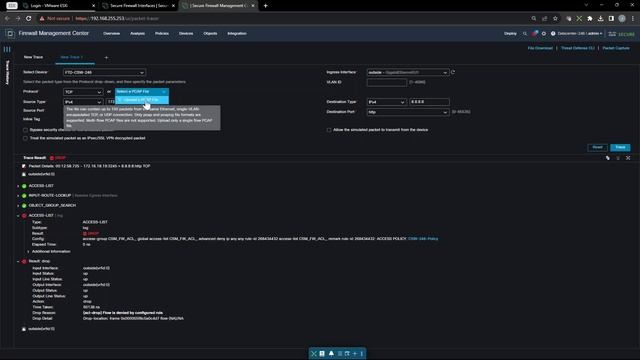Click the destination IP address field 8.8.8.8
This screenshot has height=360, width=640.
pyautogui.click(x=429, y=102)
